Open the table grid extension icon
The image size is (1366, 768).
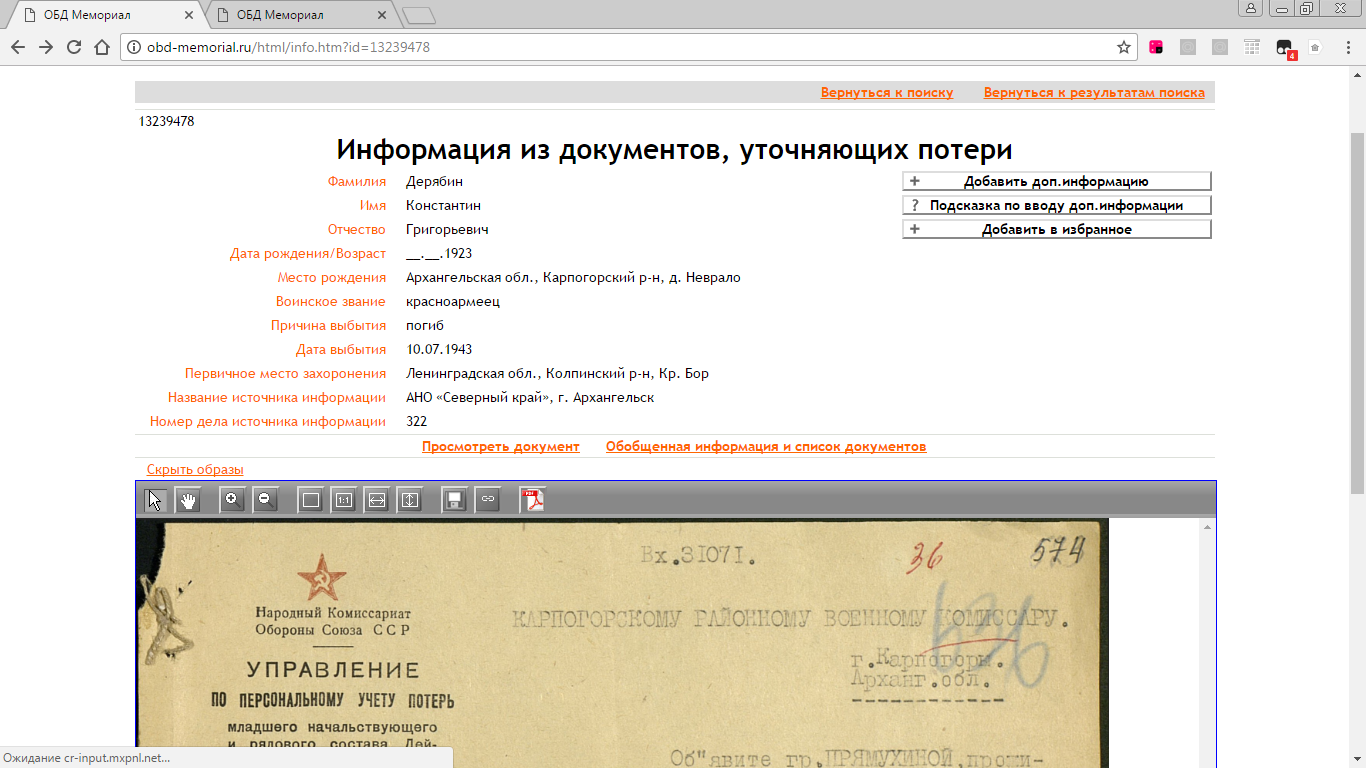[x=1252, y=47]
